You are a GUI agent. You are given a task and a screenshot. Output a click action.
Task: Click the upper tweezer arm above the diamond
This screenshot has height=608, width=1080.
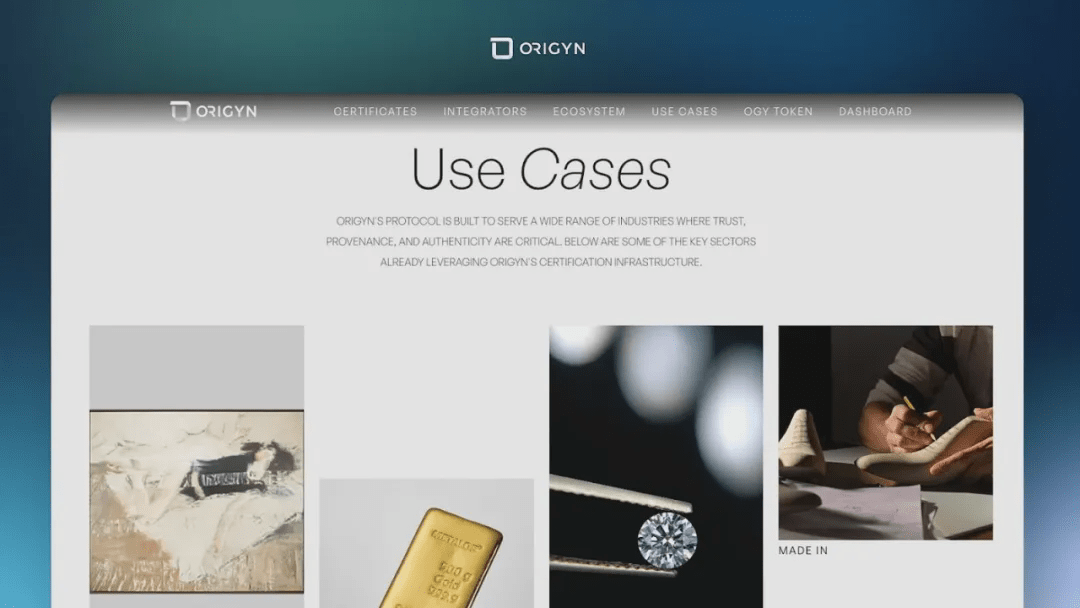[620, 494]
